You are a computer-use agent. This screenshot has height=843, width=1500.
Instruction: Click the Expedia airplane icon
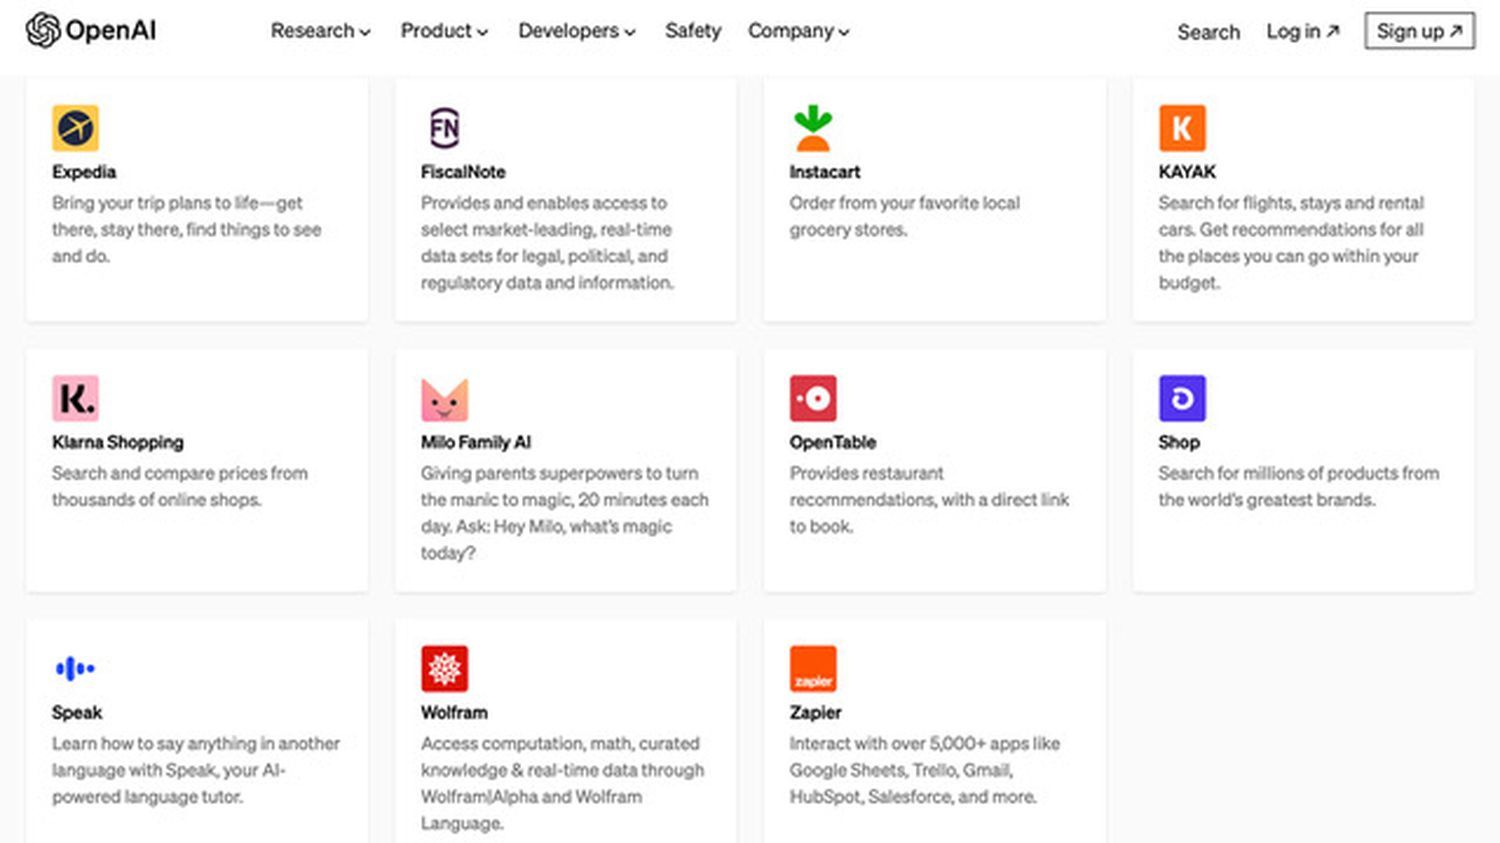pyautogui.click(x=75, y=128)
